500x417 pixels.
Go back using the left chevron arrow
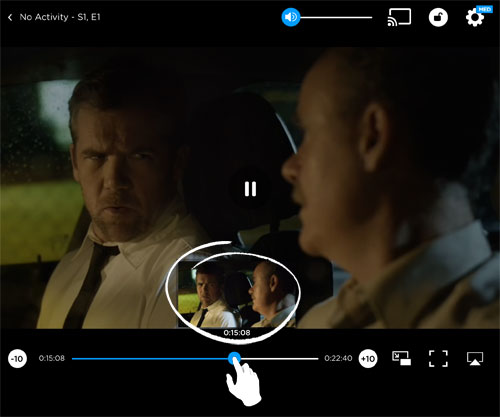[x=10, y=17]
